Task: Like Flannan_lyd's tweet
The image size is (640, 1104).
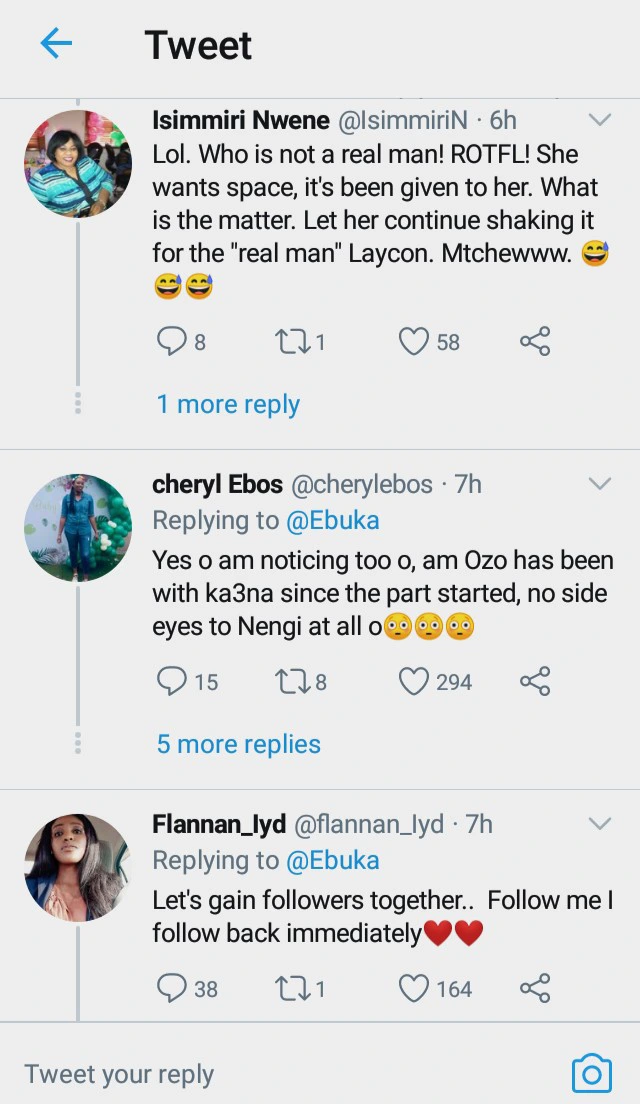Action: coord(413,989)
